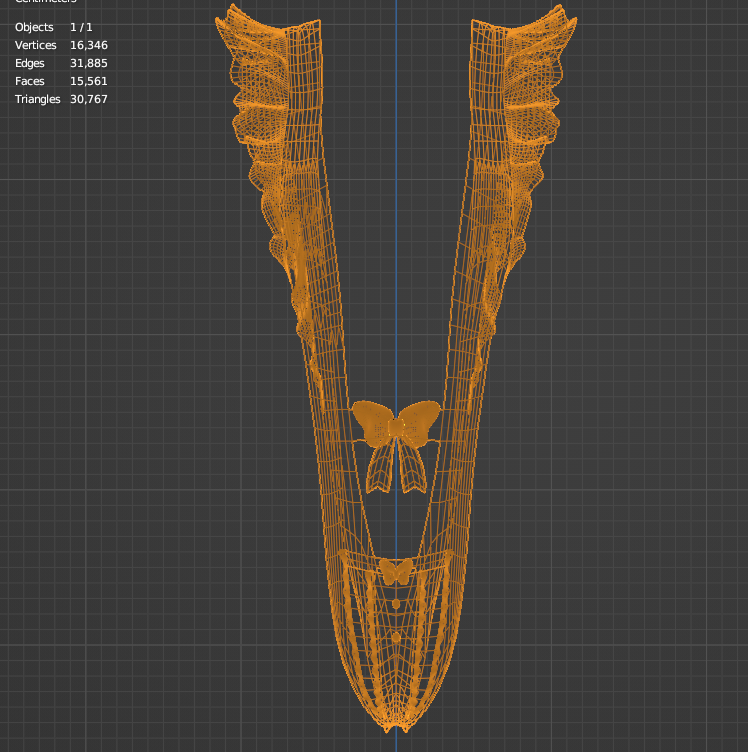Click the upper button beneath the small butterfly
Viewport: 748px width, 752px height.
point(396,604)
